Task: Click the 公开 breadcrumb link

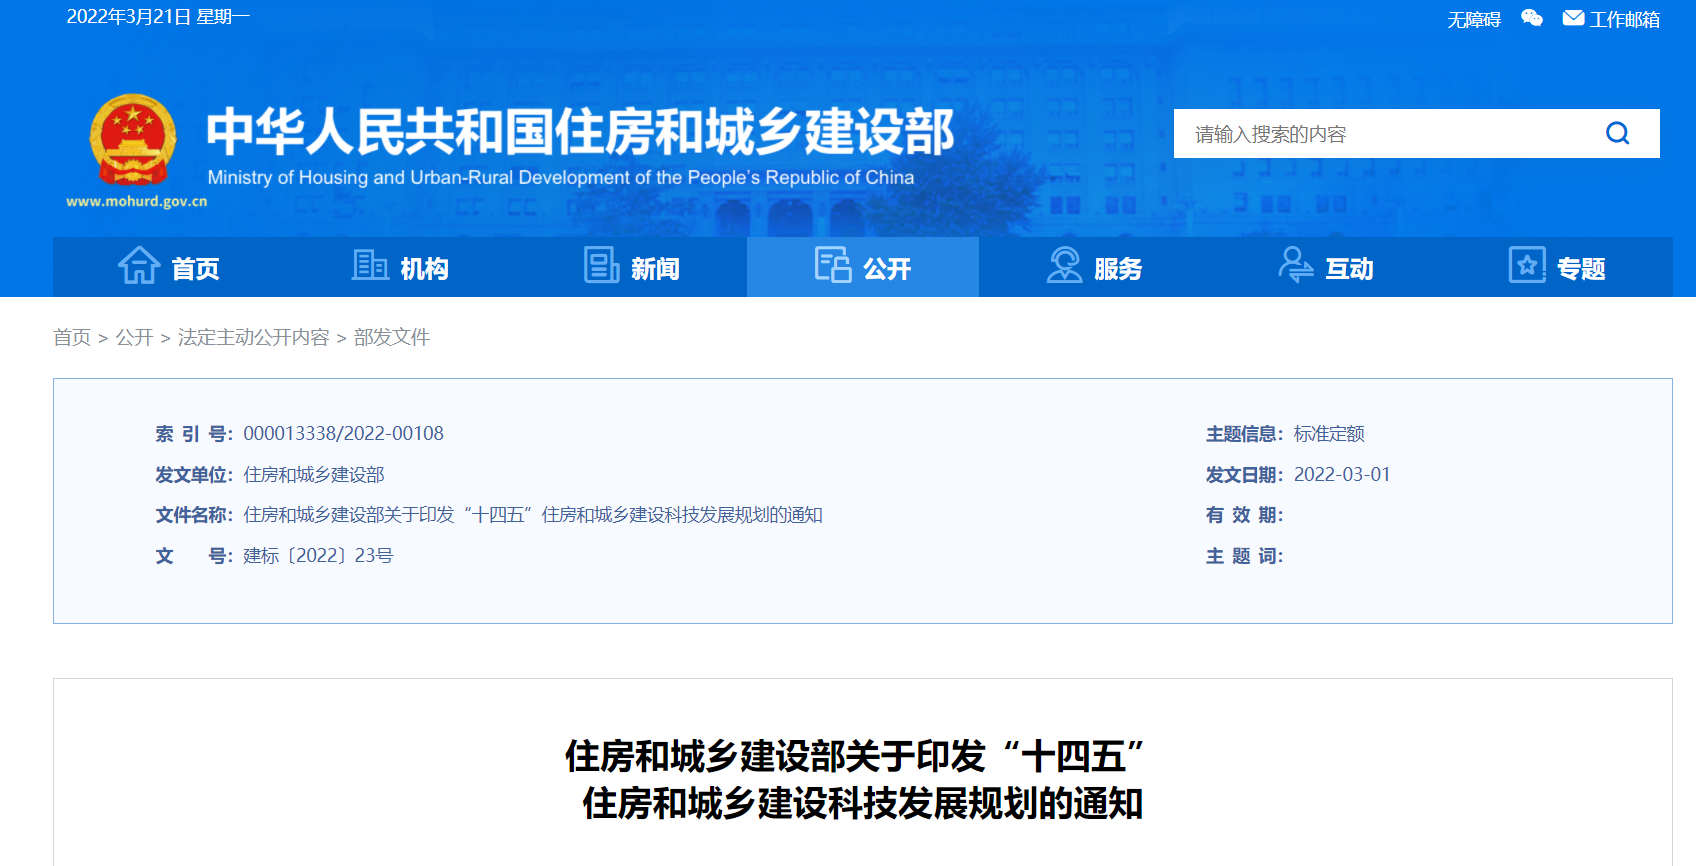Action: pyautogui.click(x=134, y=337)
